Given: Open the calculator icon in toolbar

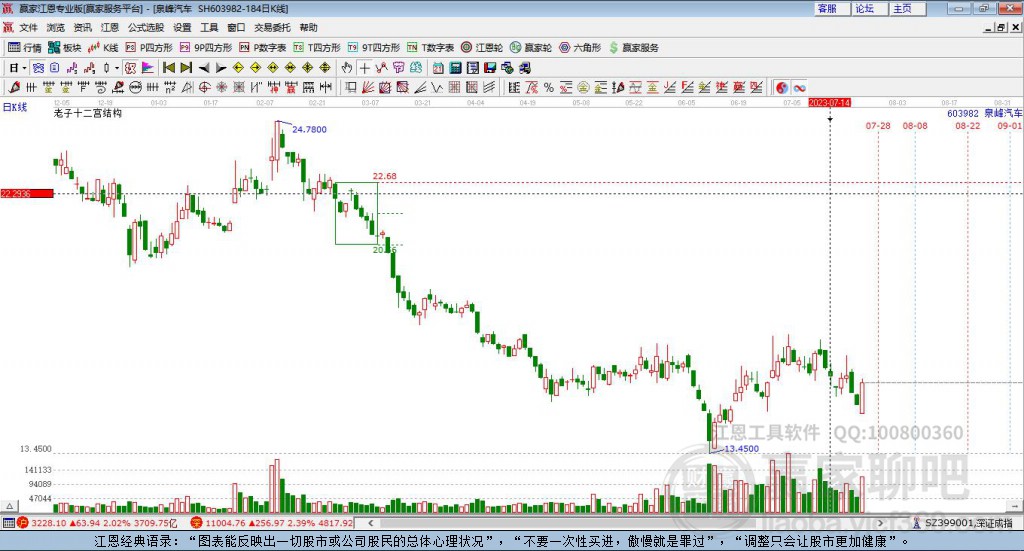Looking at the screenshot, I should coord(456,68).
